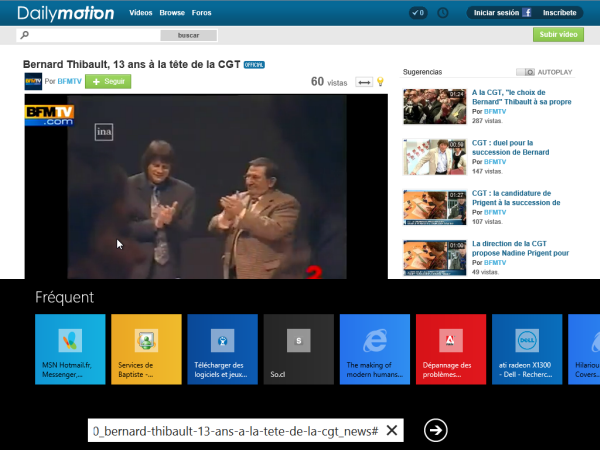Open BFMTV link under video title

[x=70, y=82]
